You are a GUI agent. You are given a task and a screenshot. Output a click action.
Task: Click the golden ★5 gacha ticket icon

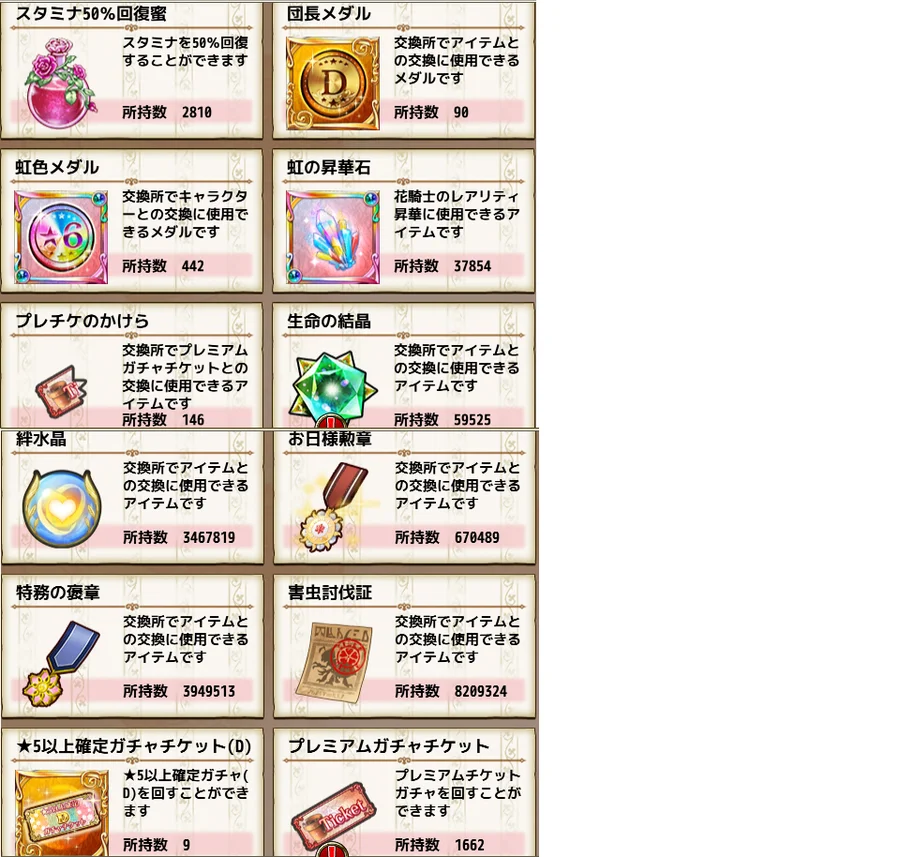pos(62,814)
